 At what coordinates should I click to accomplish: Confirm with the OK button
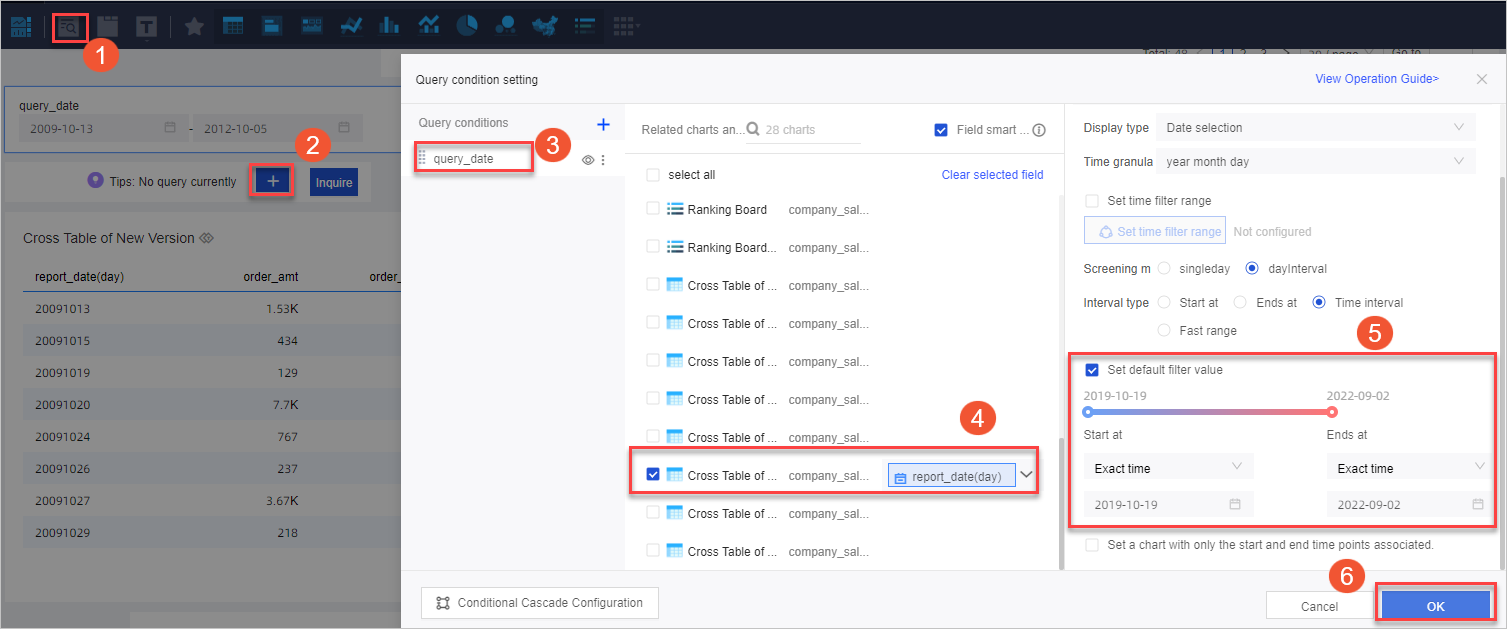[x=1435, y=606]
